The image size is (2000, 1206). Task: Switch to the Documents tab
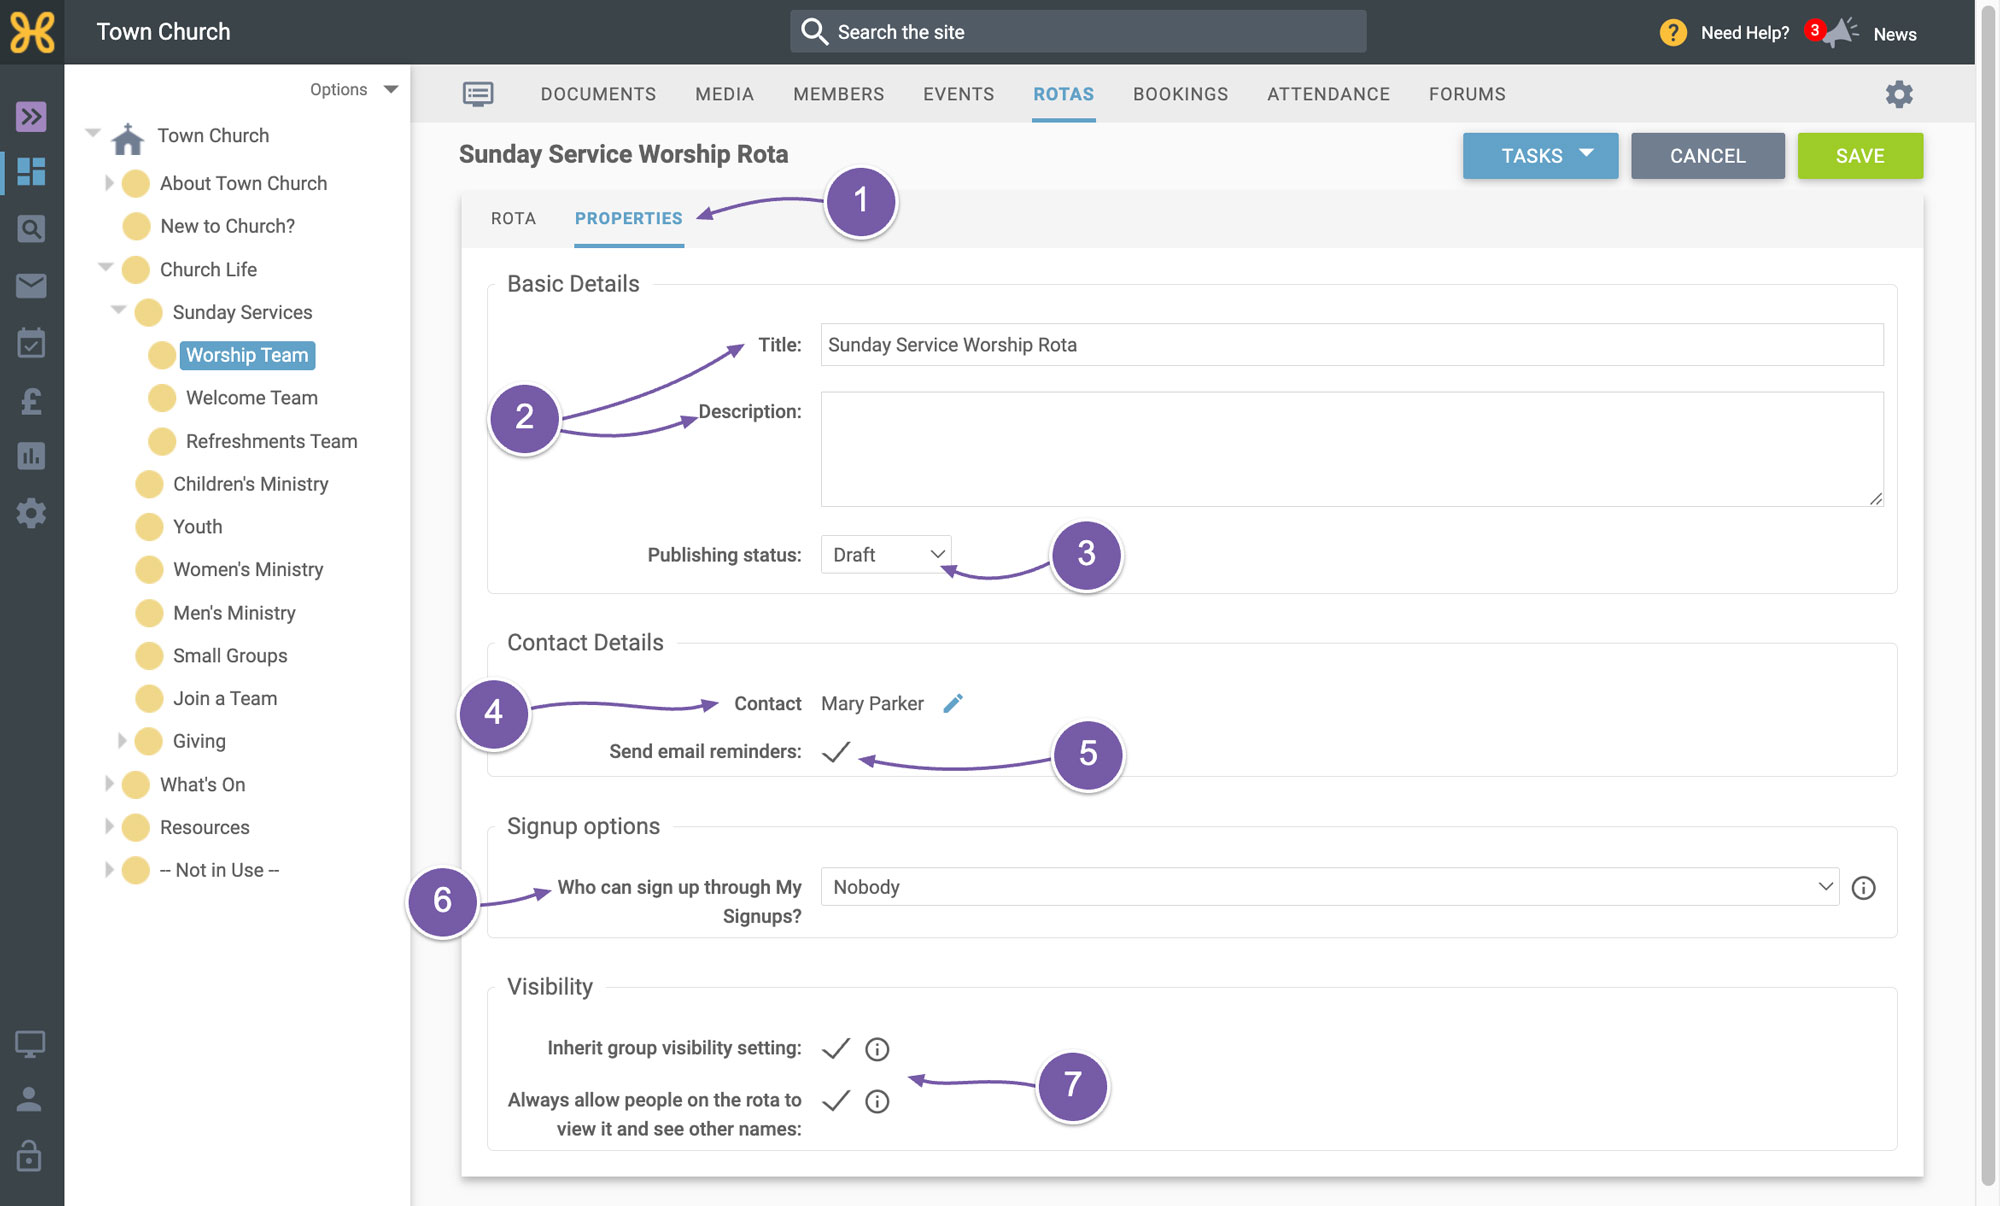pyautogui.click(x=598, y=94)
